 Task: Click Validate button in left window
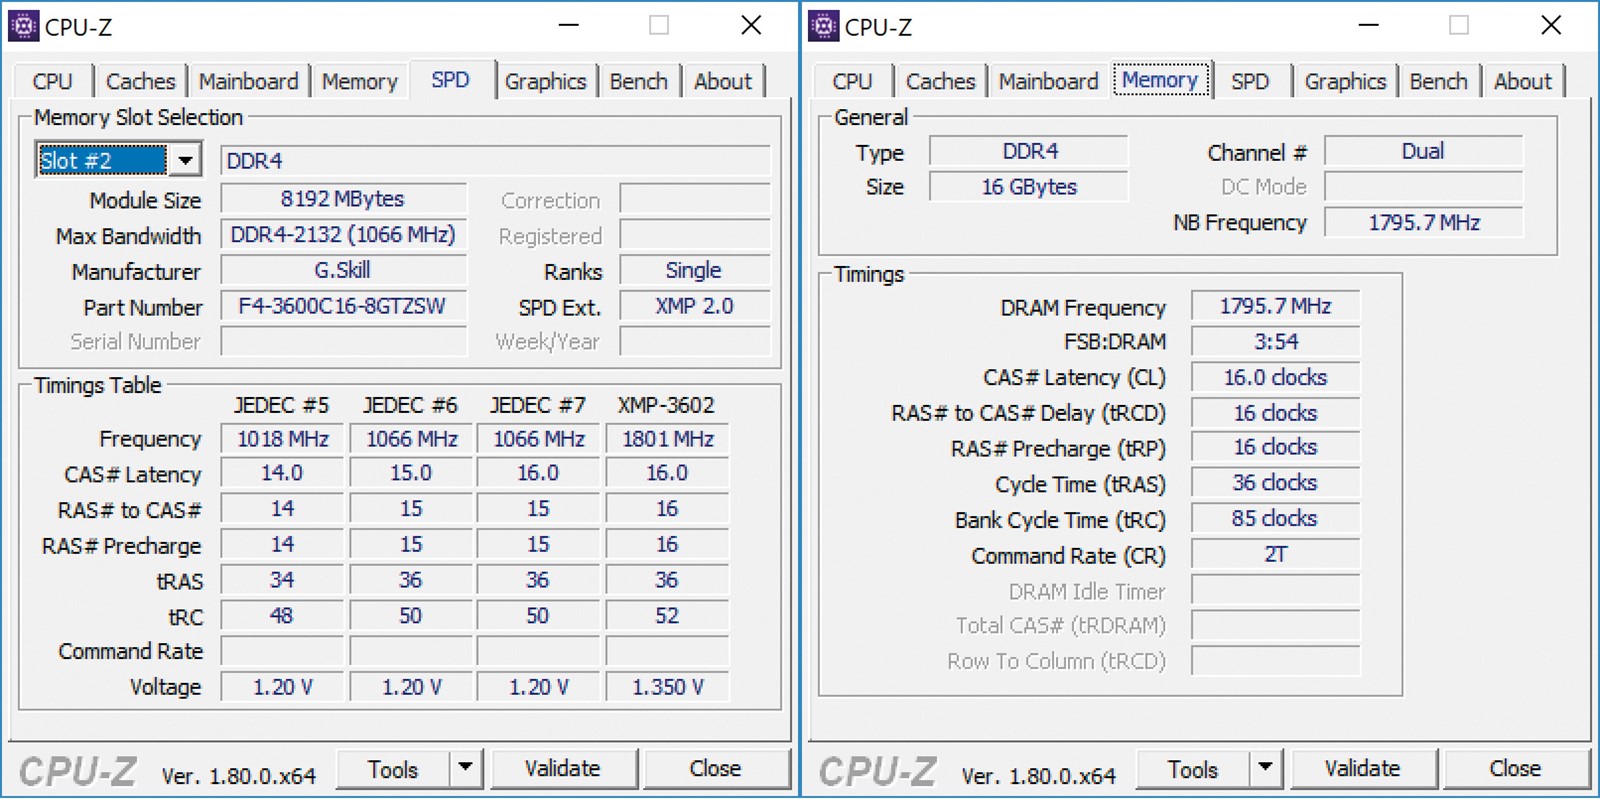[563, 769]
